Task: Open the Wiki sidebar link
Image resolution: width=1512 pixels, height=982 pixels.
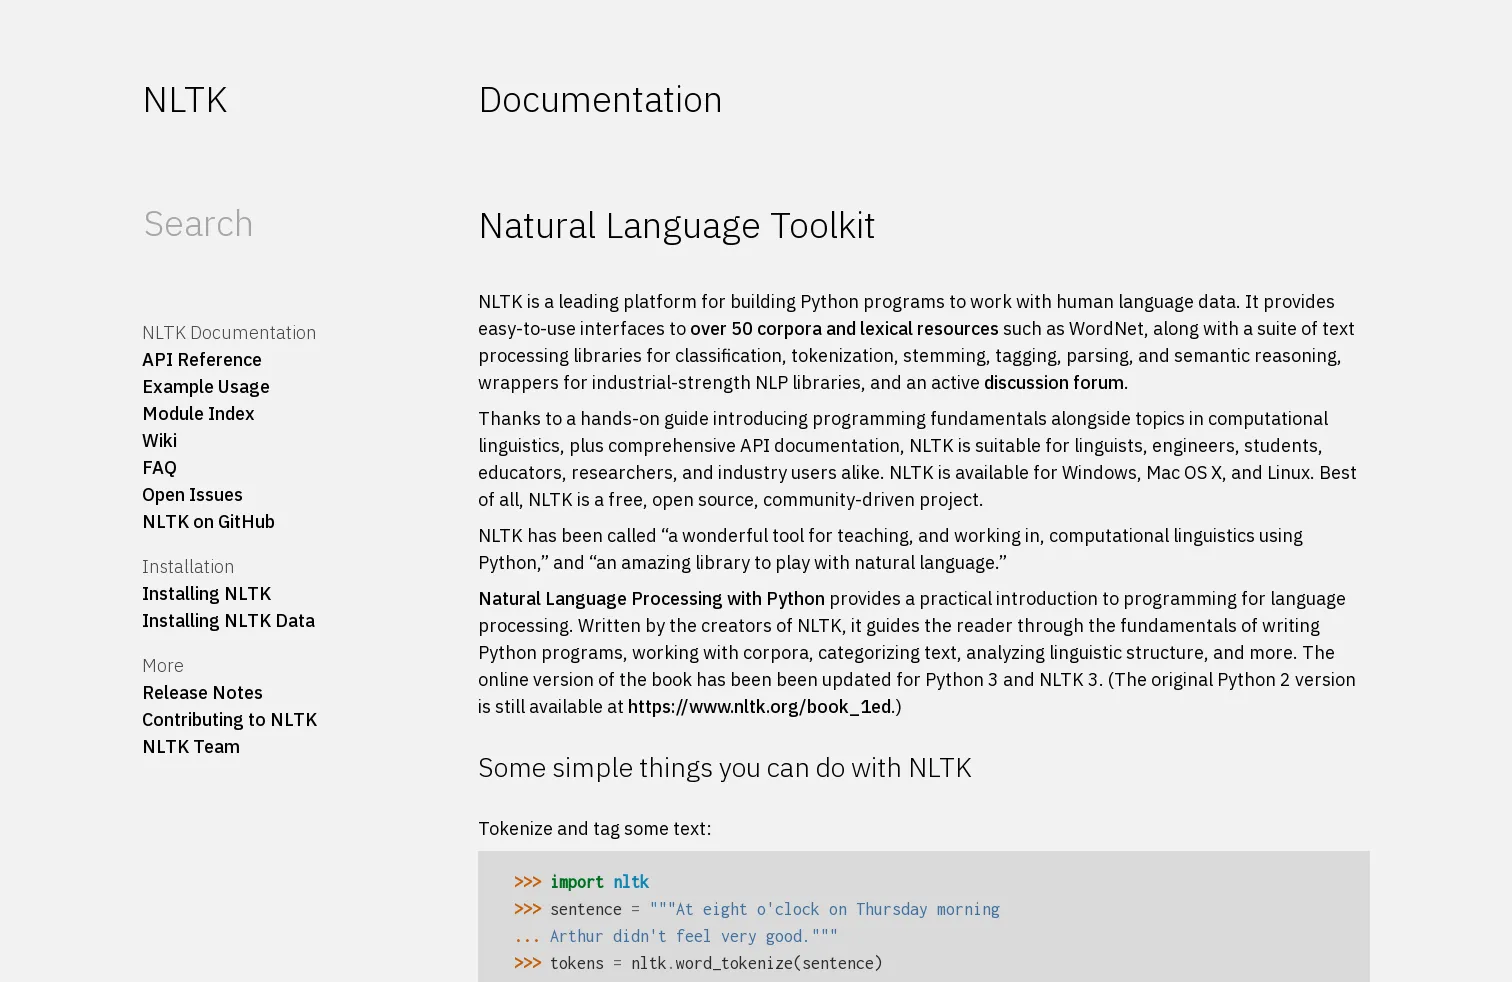Action: [159, 440]
